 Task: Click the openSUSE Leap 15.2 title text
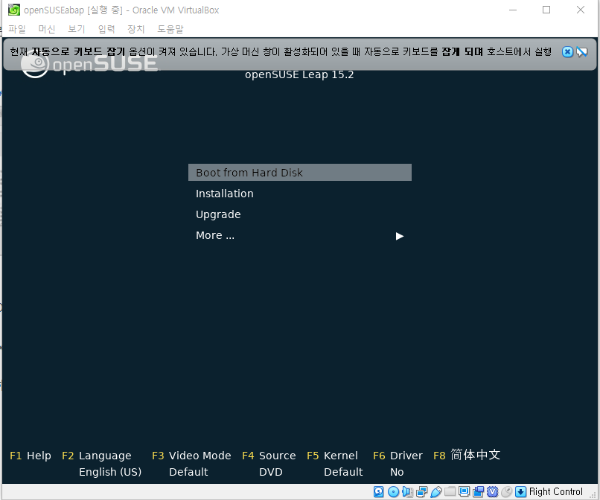click(299, 74)
